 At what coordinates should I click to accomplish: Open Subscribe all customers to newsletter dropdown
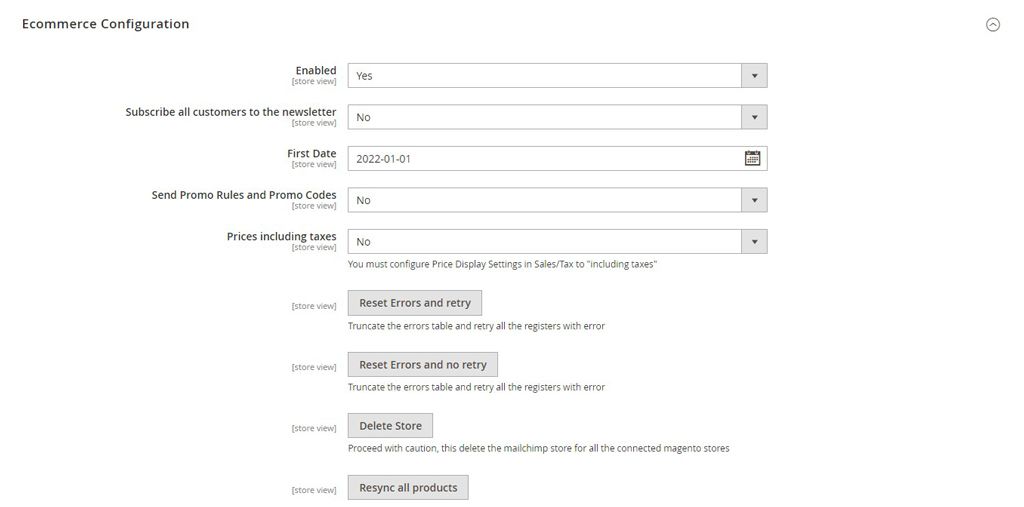pyautogui.click(x=558, y=117)
